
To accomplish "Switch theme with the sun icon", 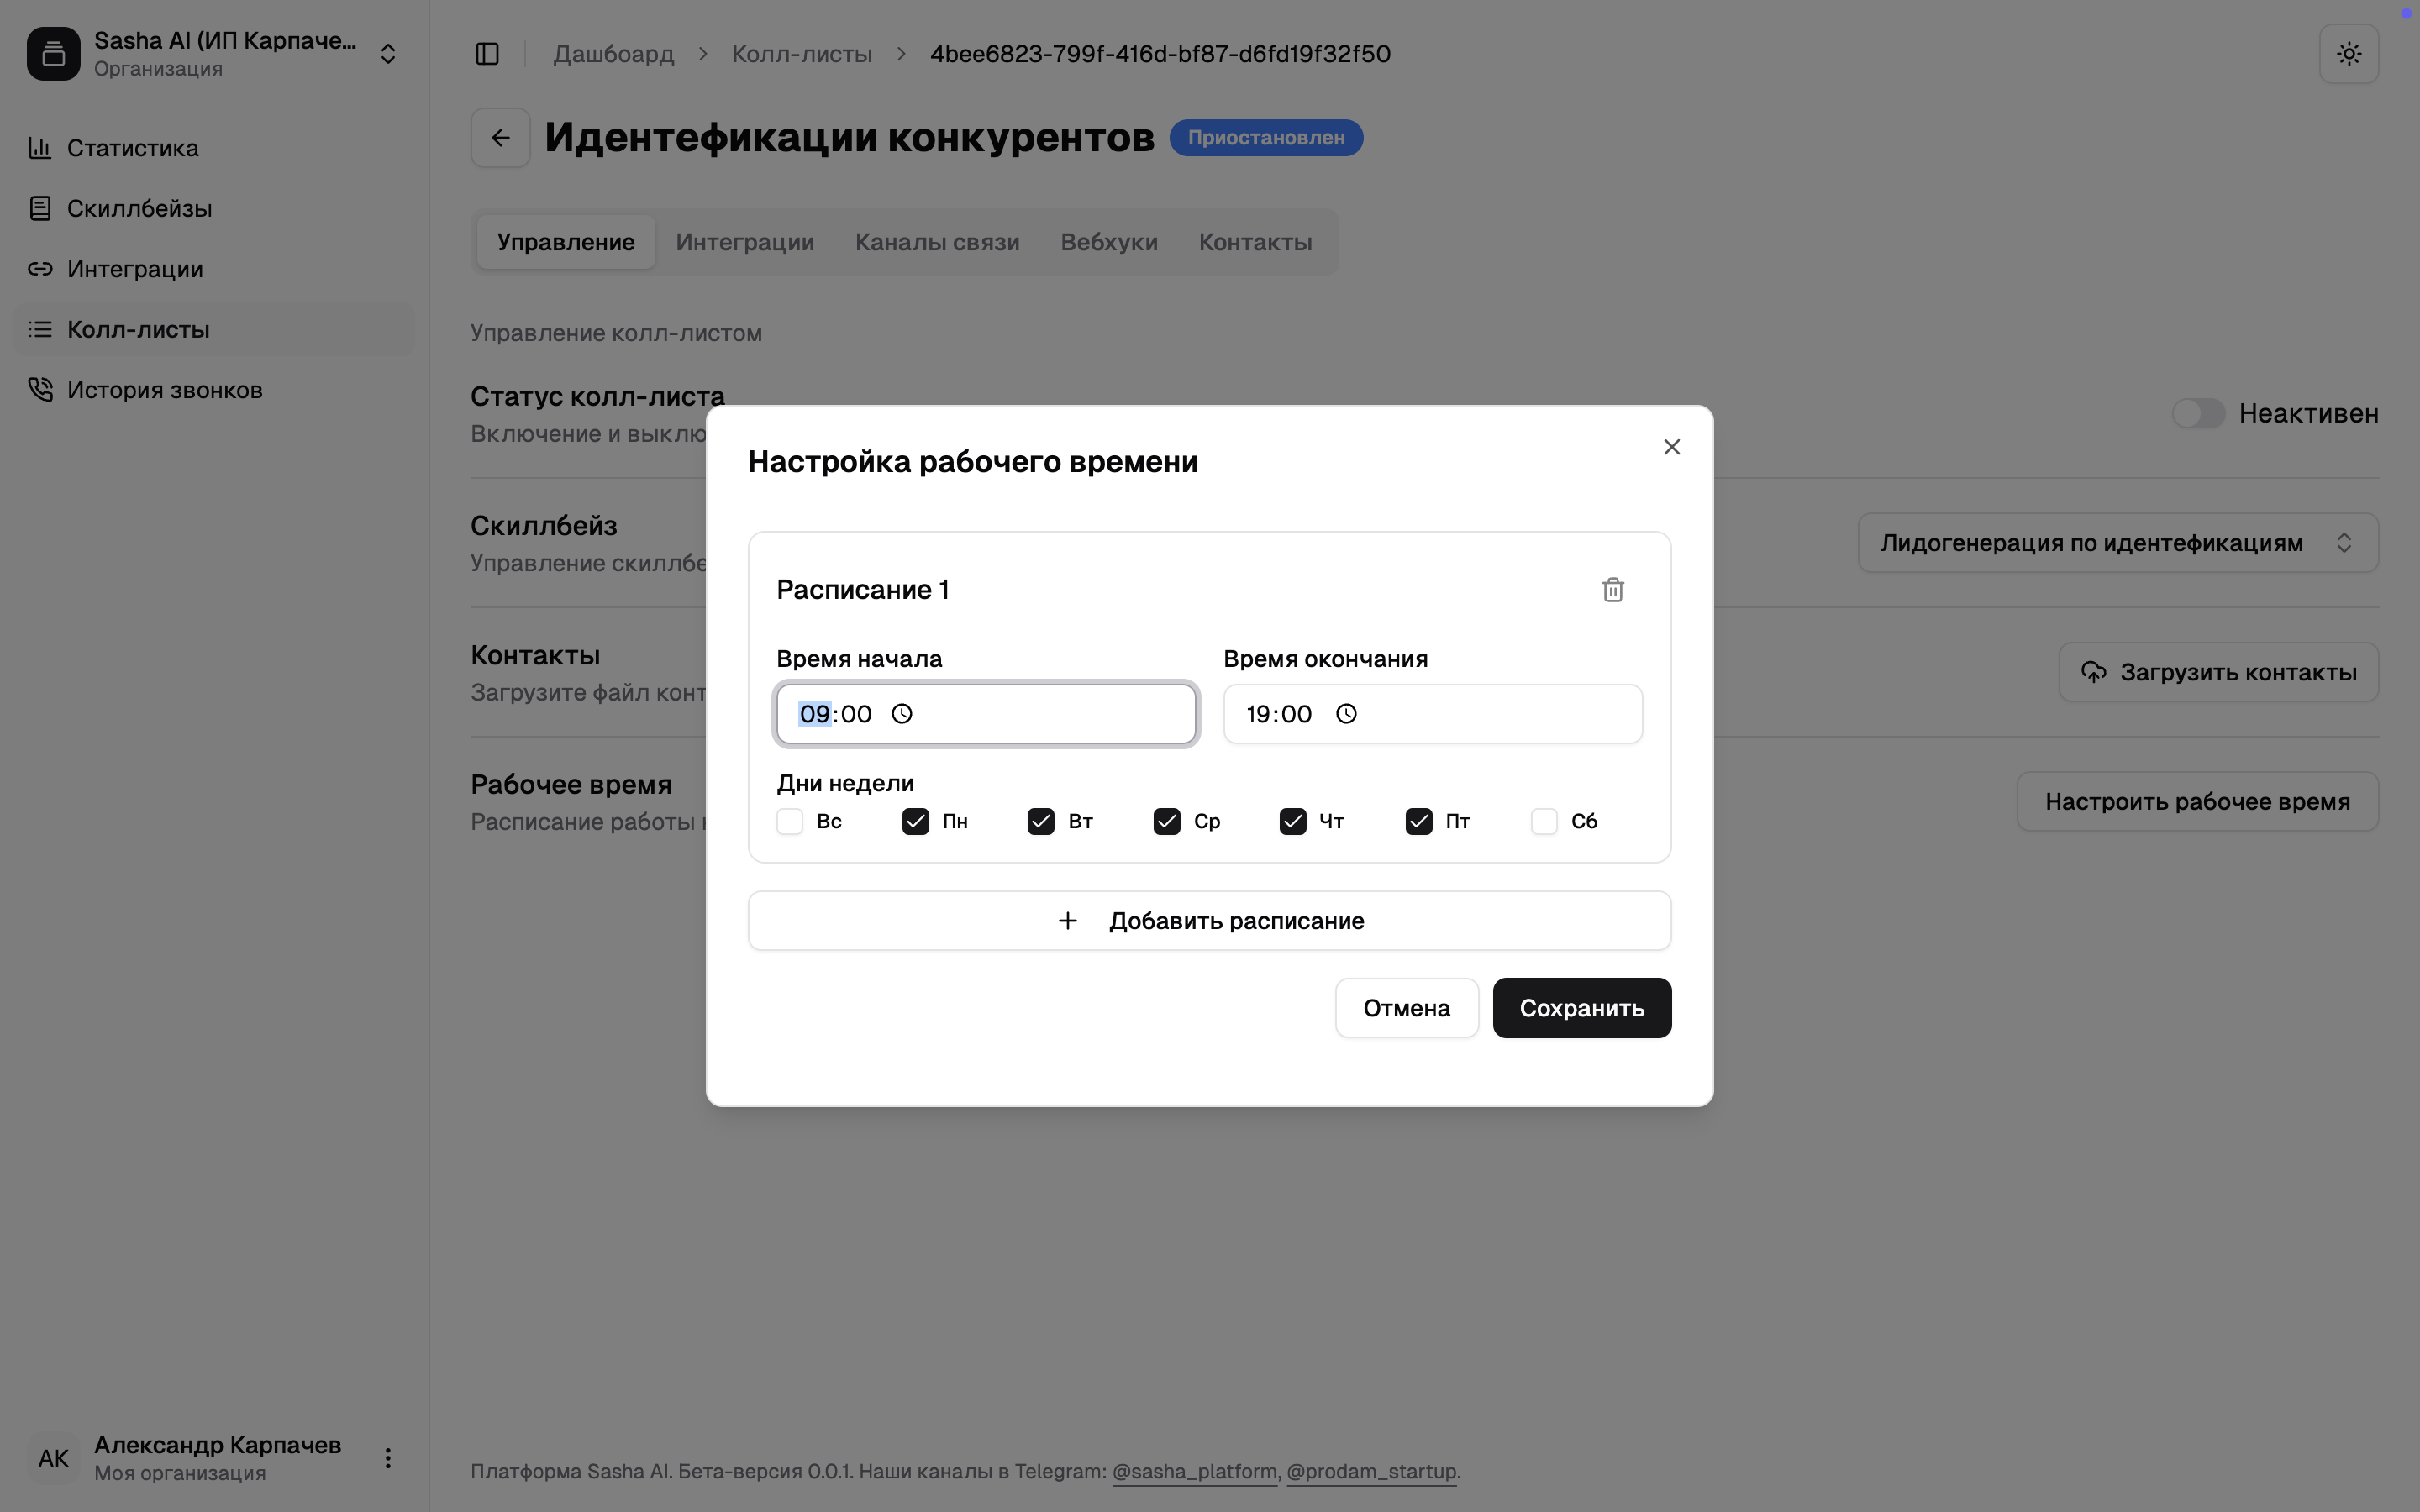I will [2348, 54].
